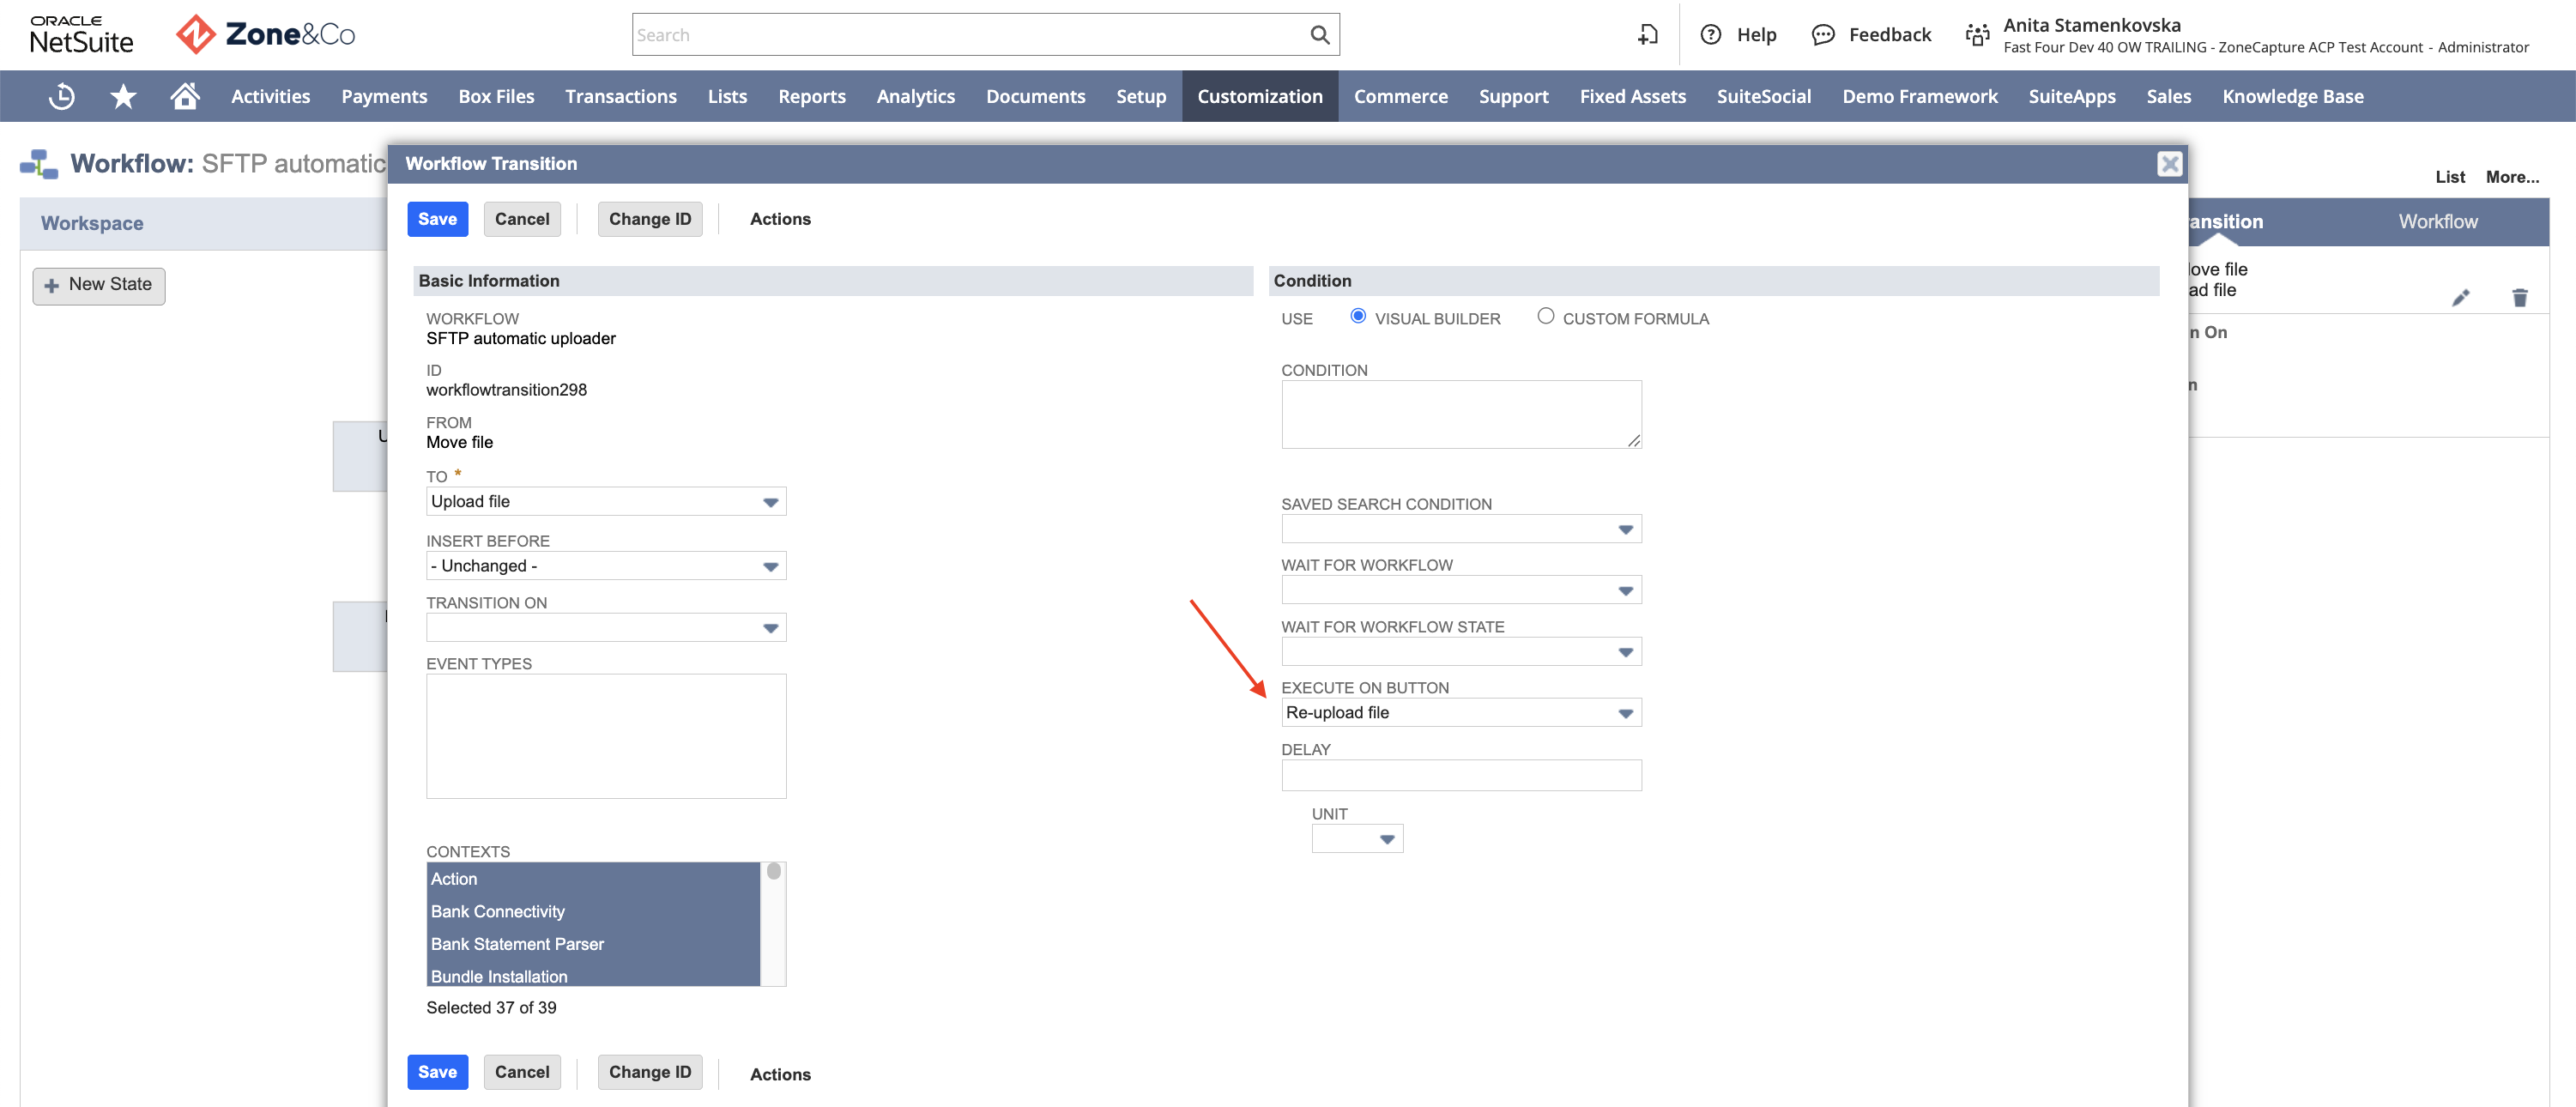Click the pencil edit transition icon
This screenshot has height=1107, width=2576.
pos(2461,298)
